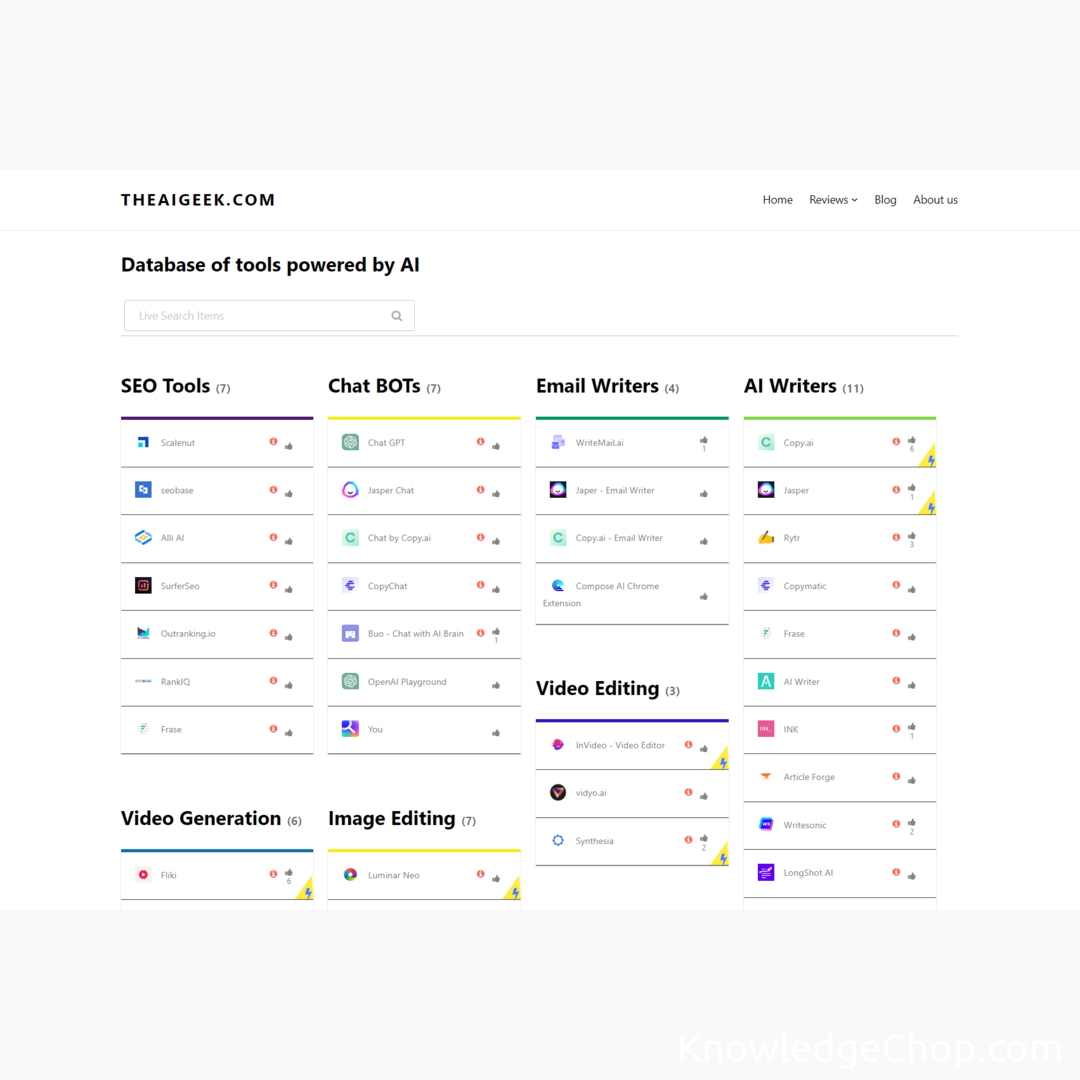Expand the Reviews dropdown menu
The height and width of the screenshot is (1080, 1080).
tap(833, 200)
